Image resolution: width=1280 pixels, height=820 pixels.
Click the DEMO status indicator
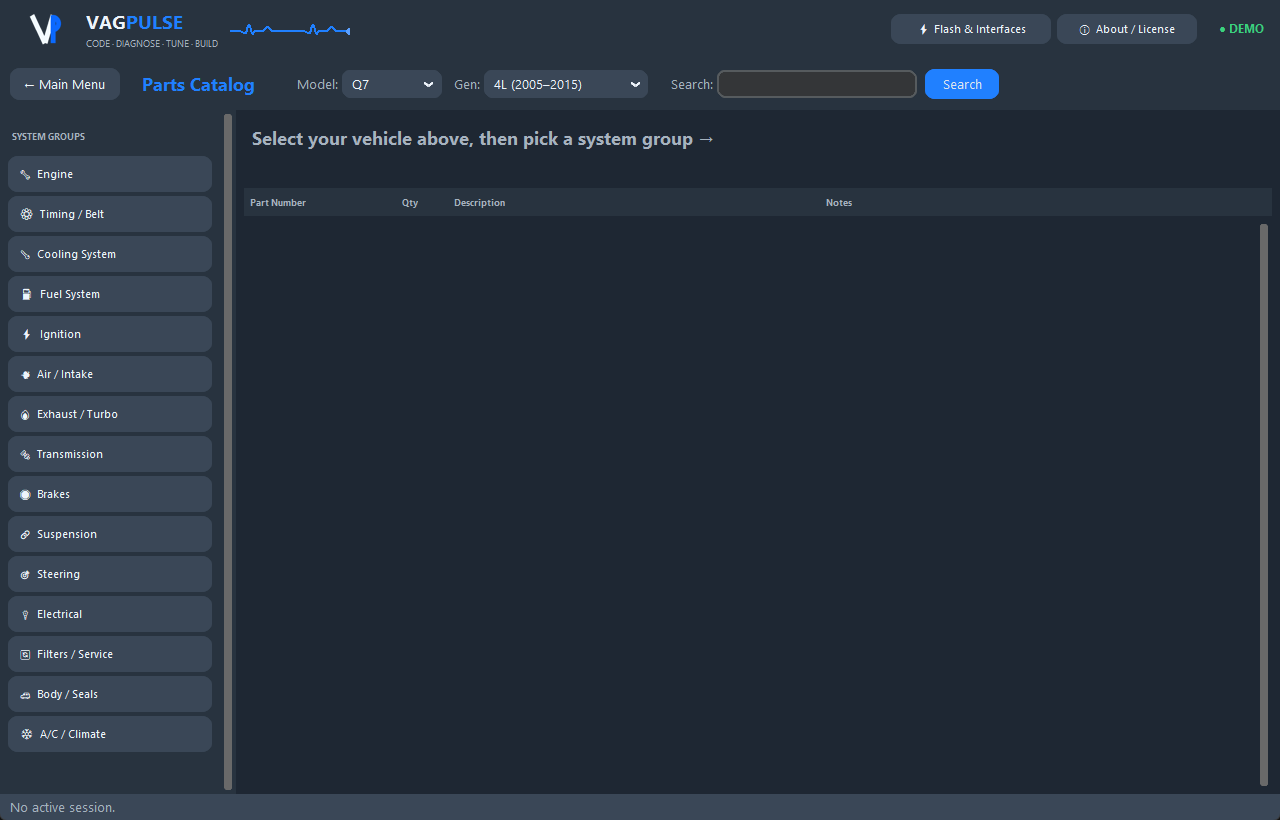(1241, 29)
